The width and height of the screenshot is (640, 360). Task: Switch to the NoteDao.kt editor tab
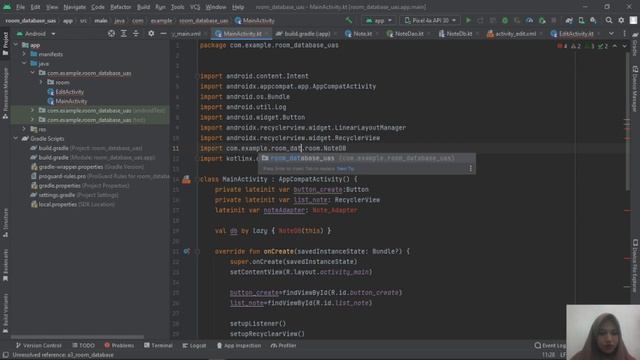(406, 33)
